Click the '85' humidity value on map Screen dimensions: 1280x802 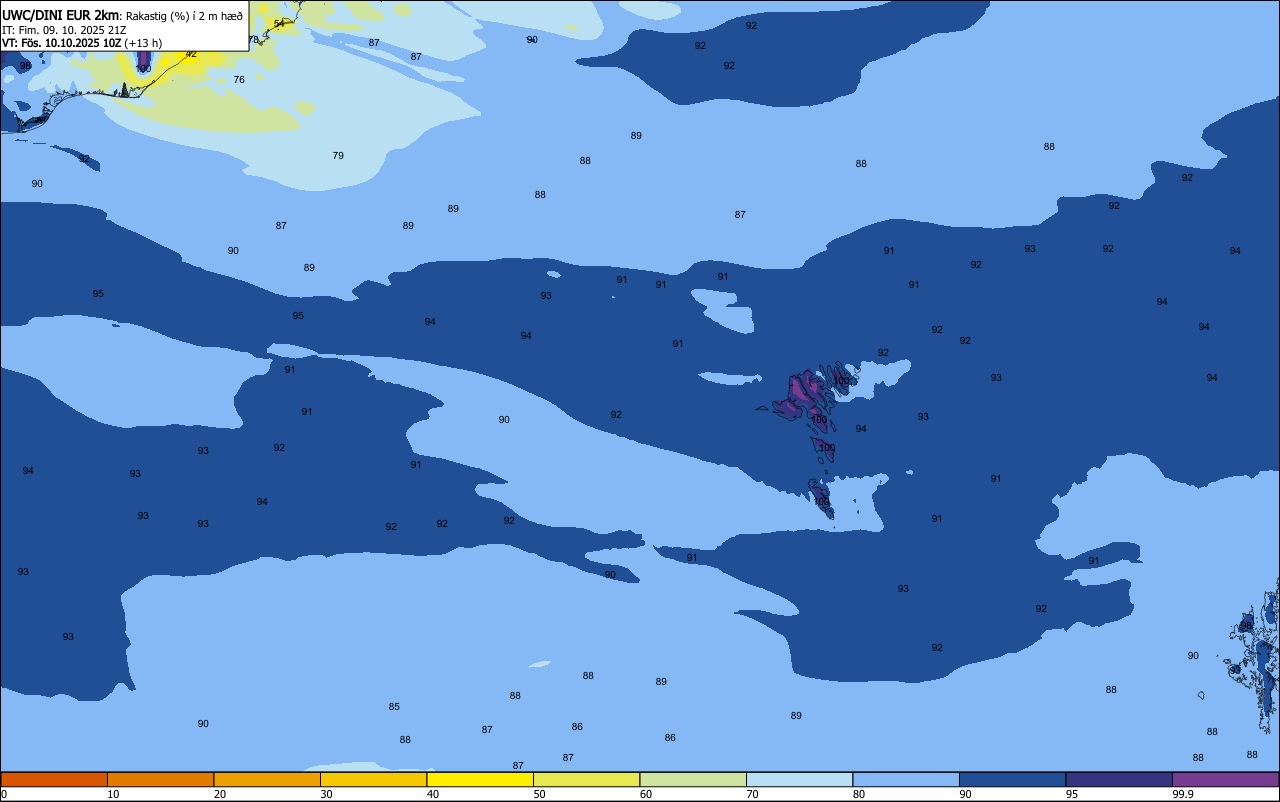[394, 707]
